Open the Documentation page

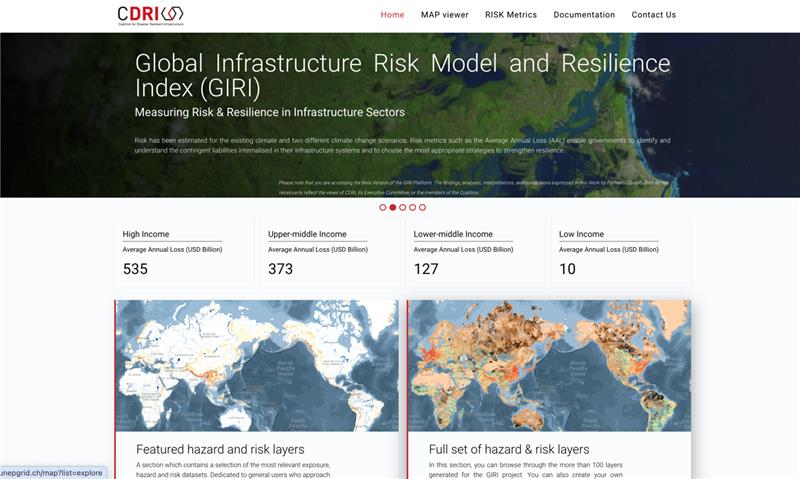[584, 15]
